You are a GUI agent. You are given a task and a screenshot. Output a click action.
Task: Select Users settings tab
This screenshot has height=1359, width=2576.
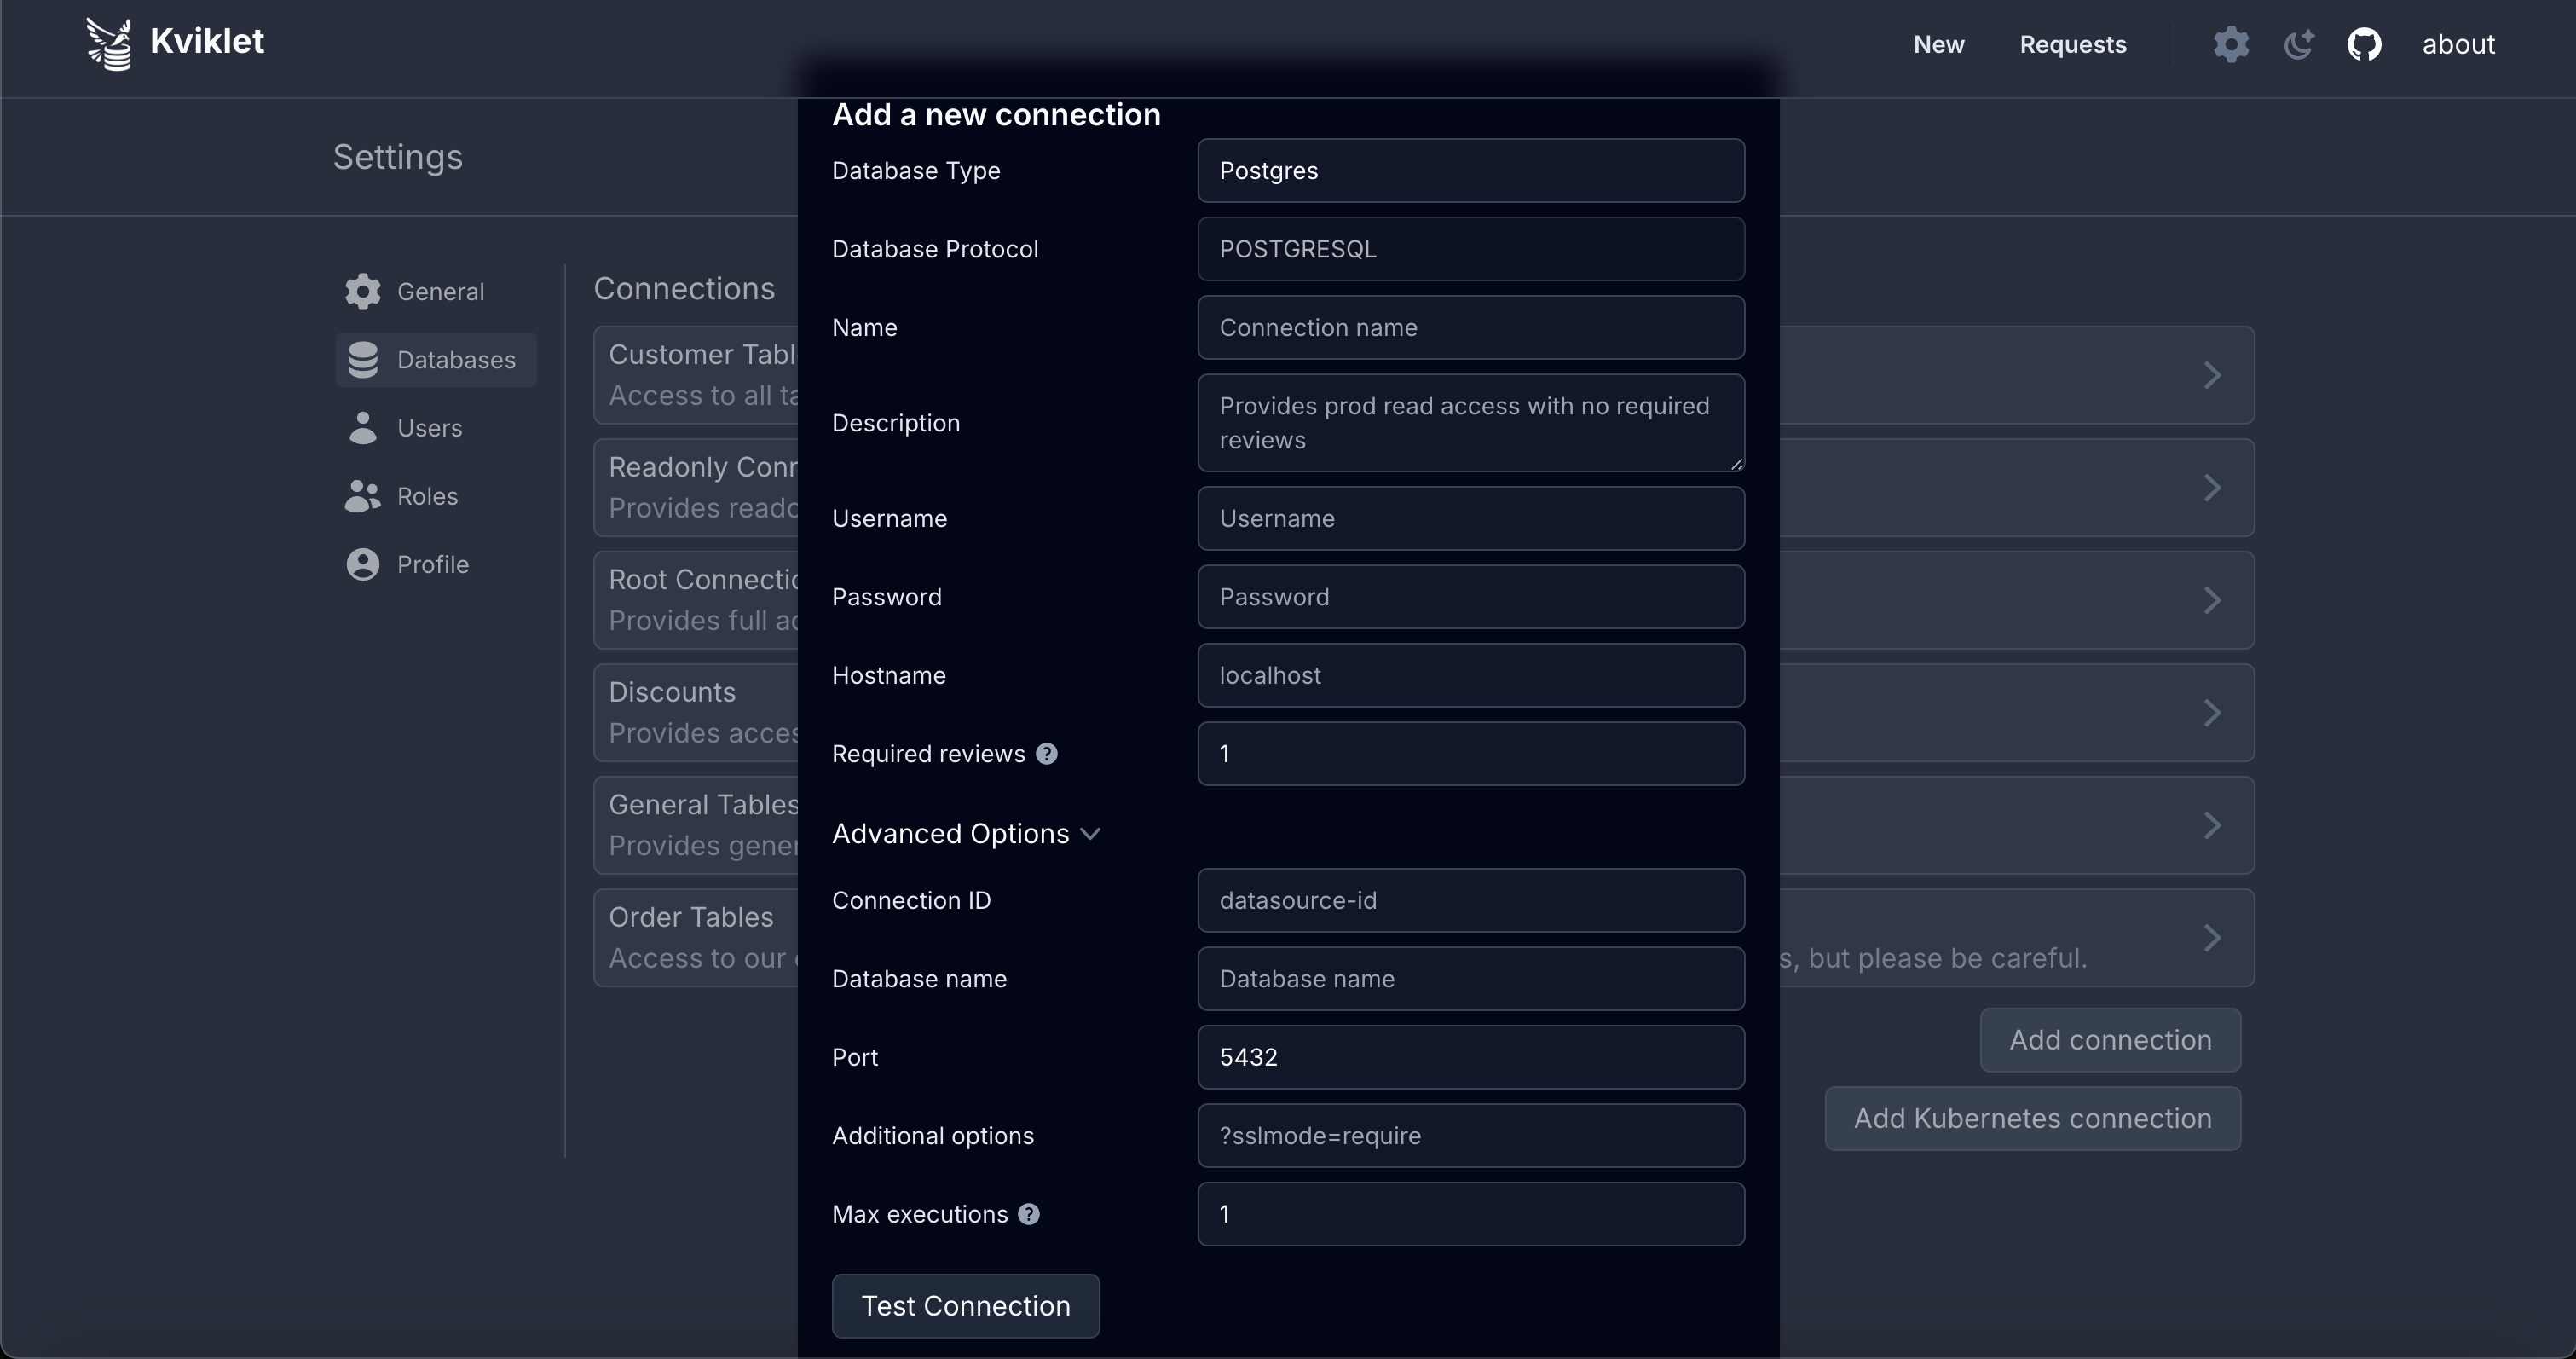point(436,428)
